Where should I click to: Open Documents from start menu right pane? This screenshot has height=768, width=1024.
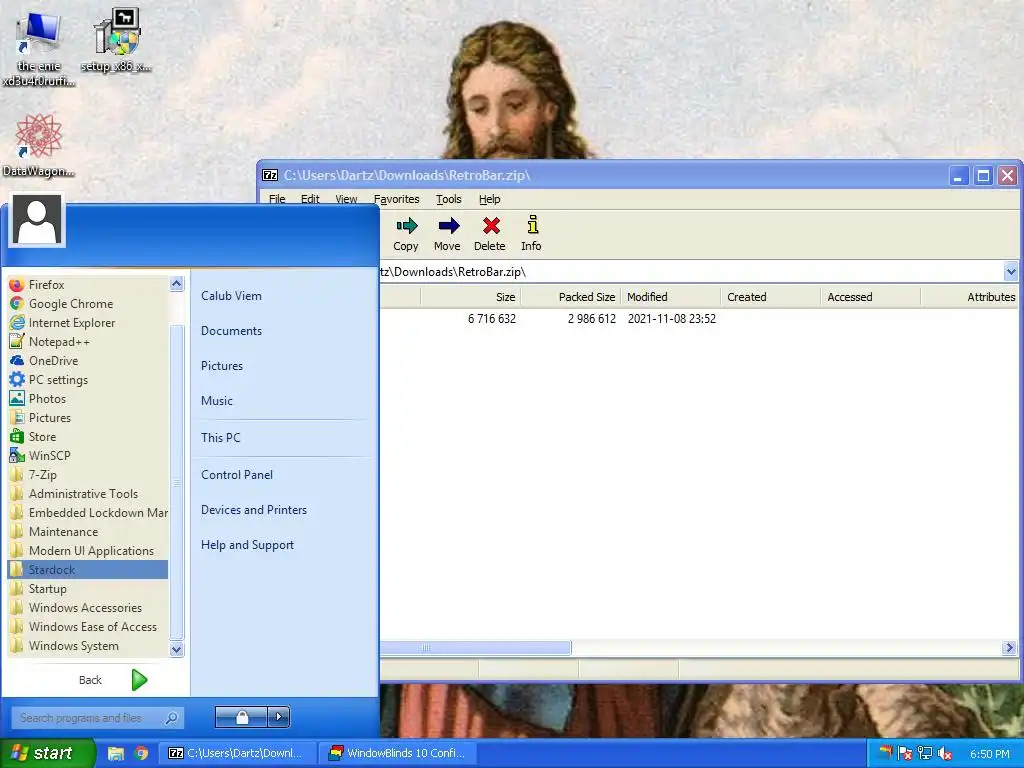click(231, 330)
